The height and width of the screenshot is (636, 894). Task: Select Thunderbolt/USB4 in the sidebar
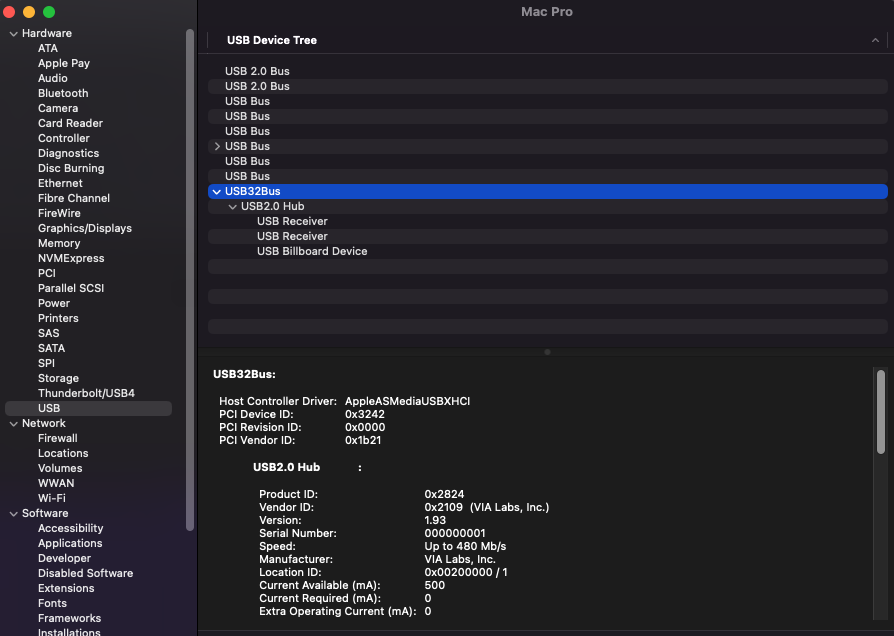(x=86, y=393)
